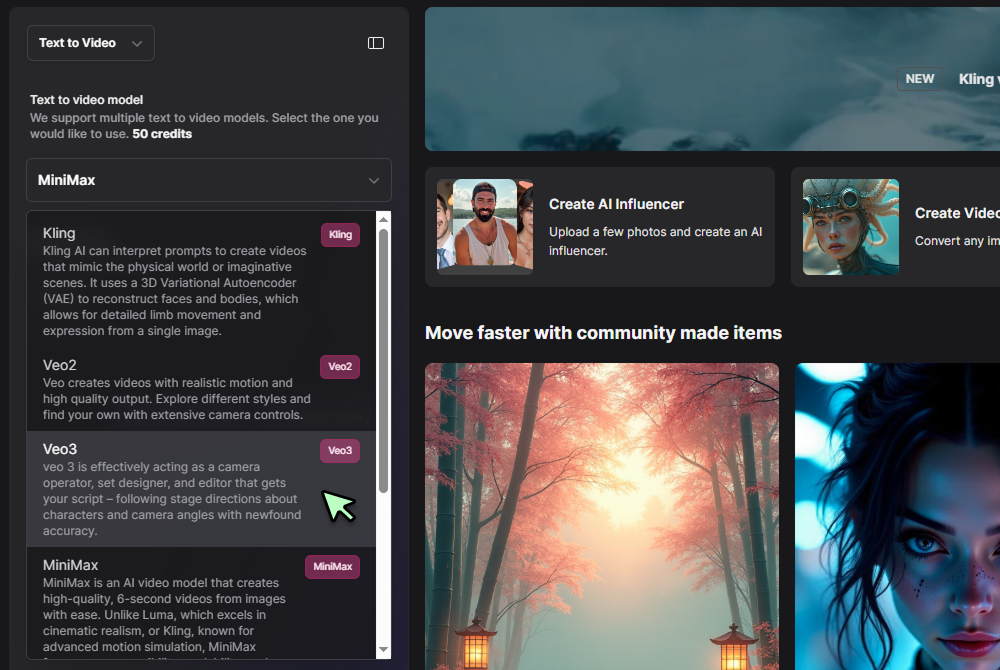The width and height of the screenshot is (1000, 670).
Task: Open the Create Video card
Action: click(x=895, y=227)
